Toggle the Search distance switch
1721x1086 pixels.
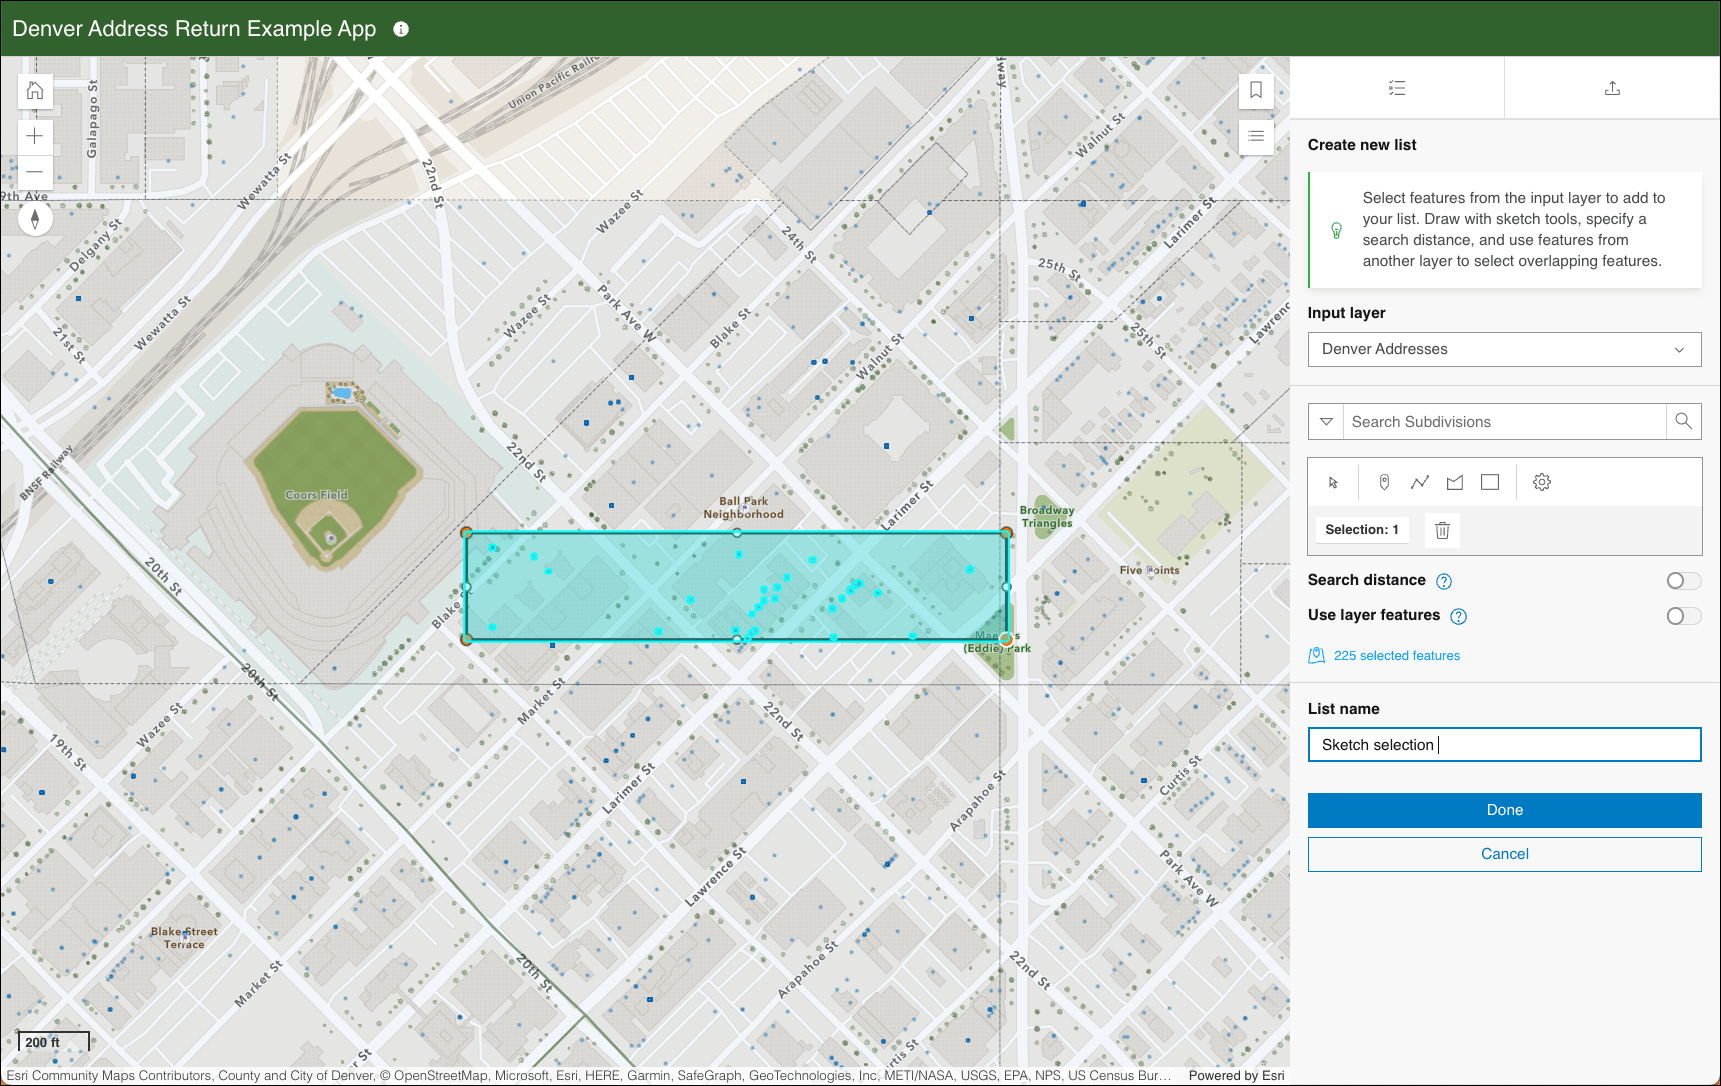point(1683,581)
